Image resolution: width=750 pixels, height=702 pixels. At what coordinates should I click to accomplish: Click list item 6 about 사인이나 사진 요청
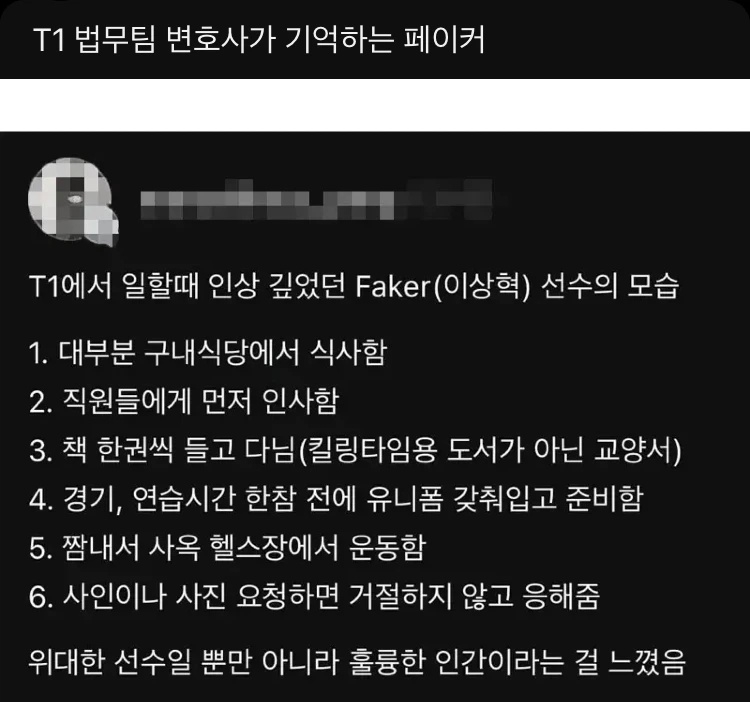[314, 597]
